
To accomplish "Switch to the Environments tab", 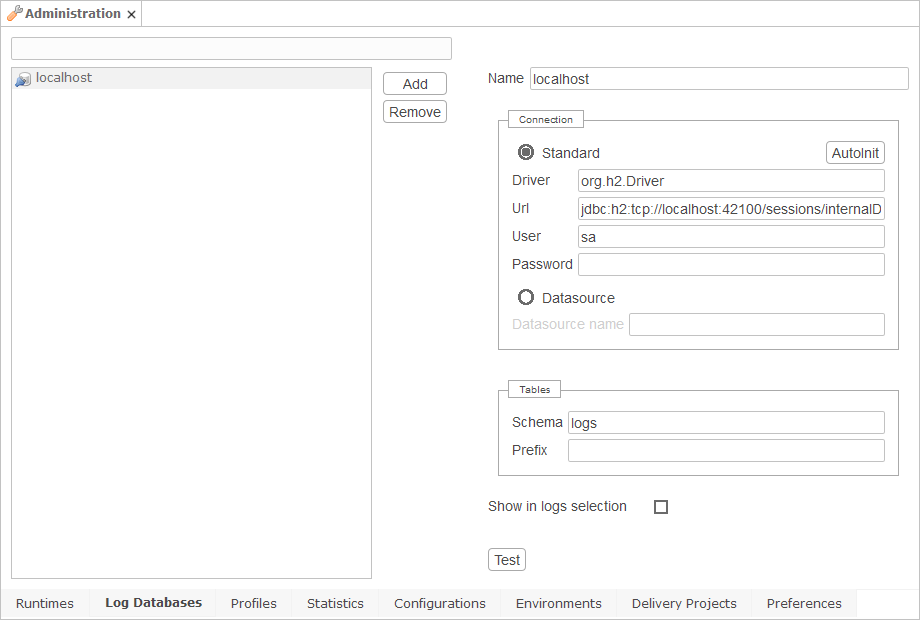I will click(x=558, y=603).
